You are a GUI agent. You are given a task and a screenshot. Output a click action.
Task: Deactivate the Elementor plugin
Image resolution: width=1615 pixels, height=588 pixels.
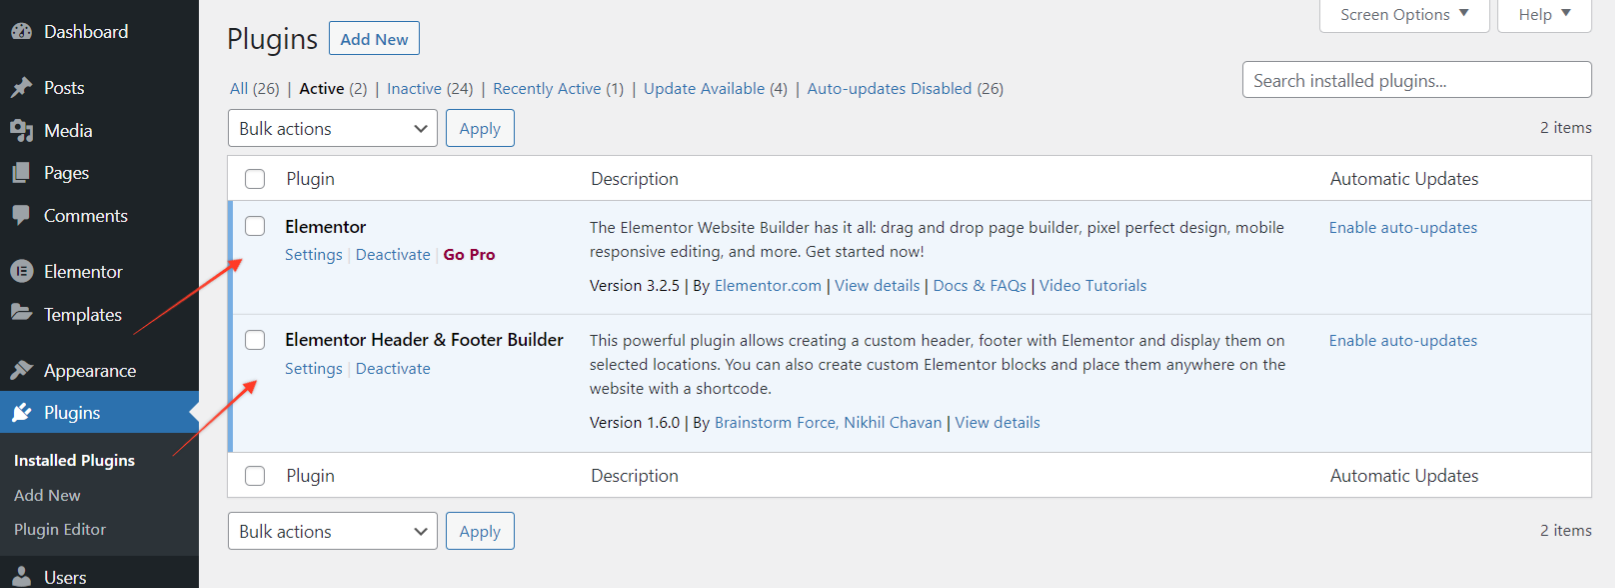coord(393,255)
